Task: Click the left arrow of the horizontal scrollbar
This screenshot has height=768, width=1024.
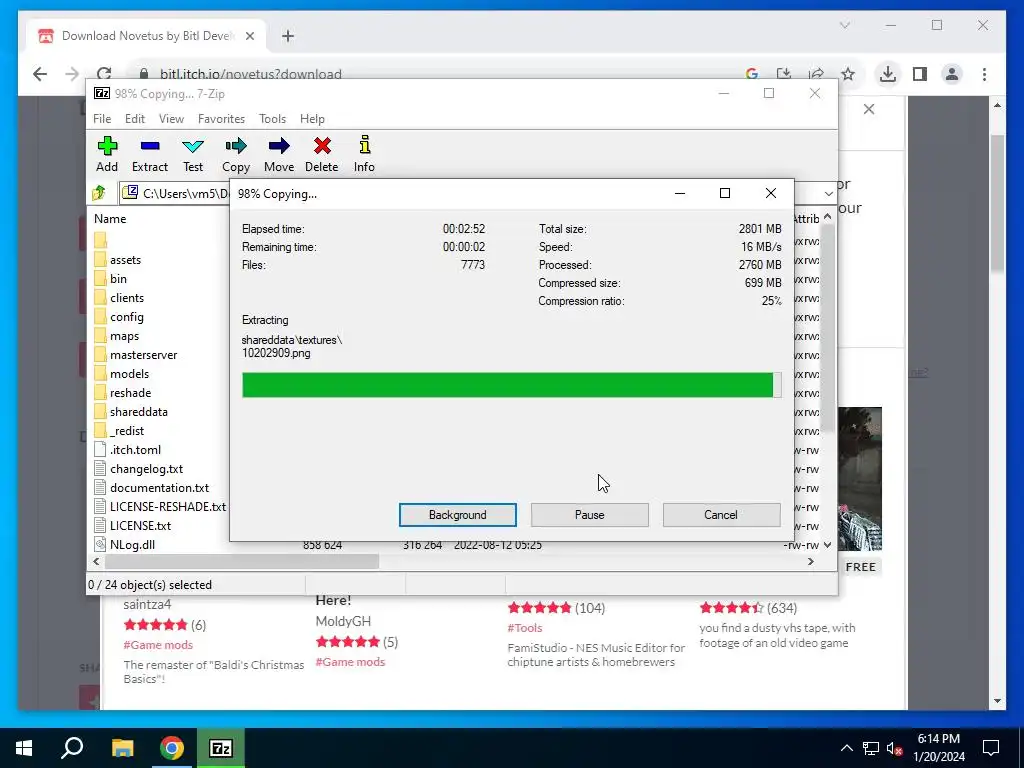Action: pos(97,562)
